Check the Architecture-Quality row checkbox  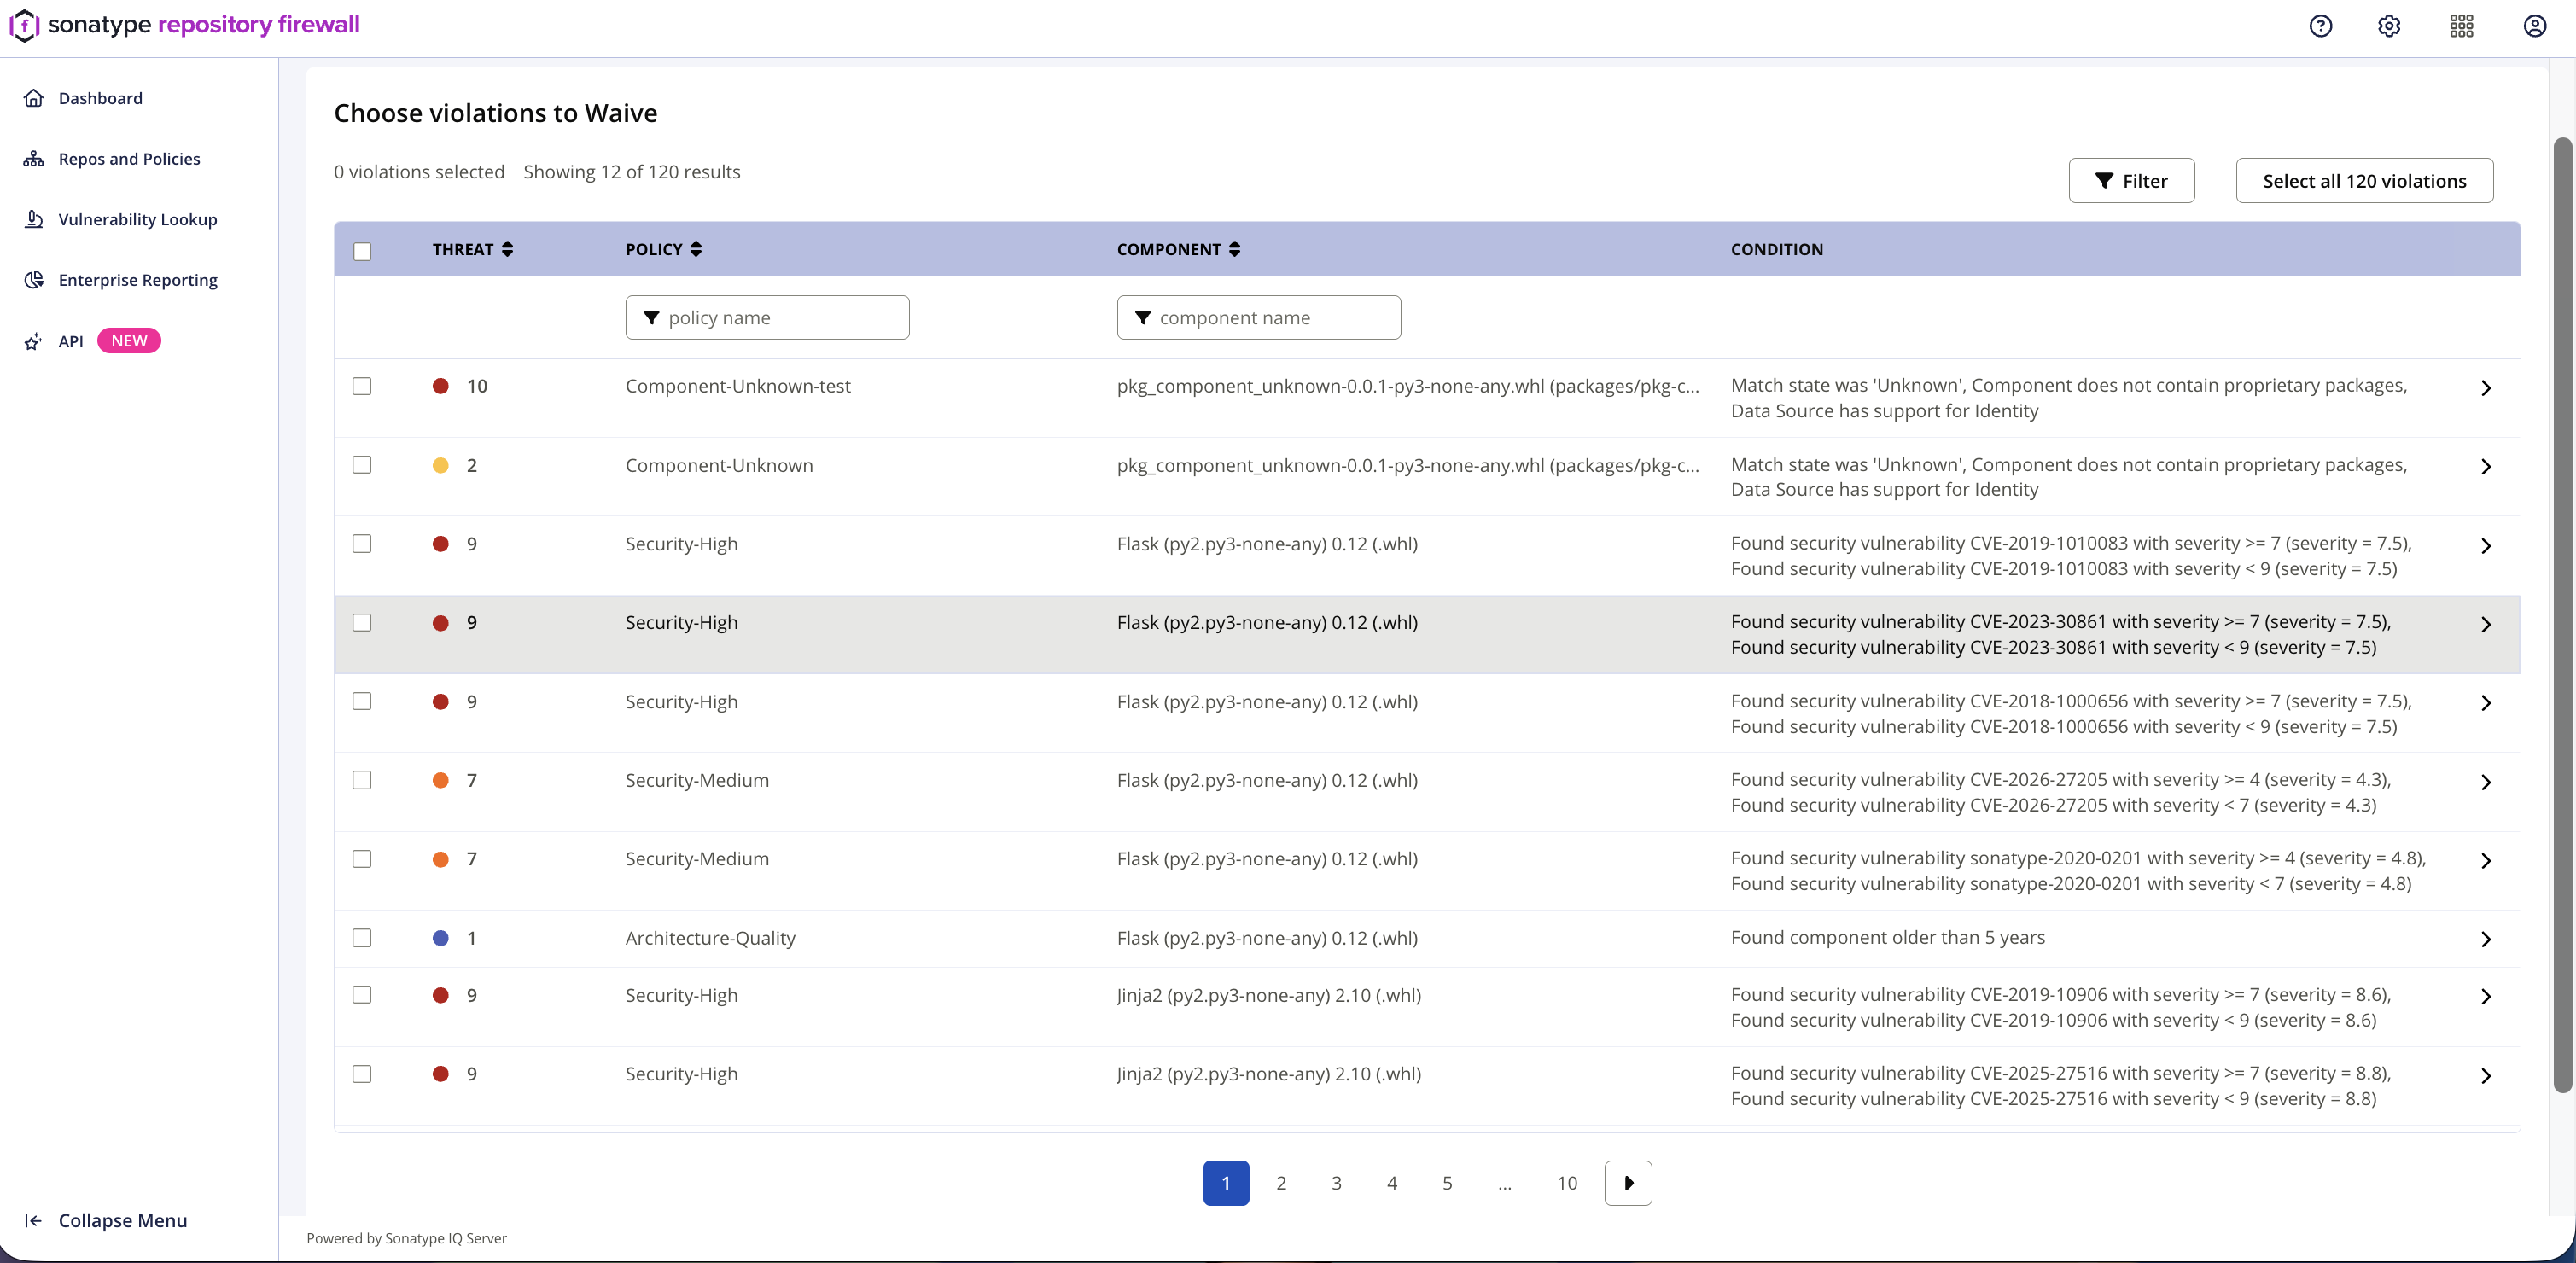[362, 938]
